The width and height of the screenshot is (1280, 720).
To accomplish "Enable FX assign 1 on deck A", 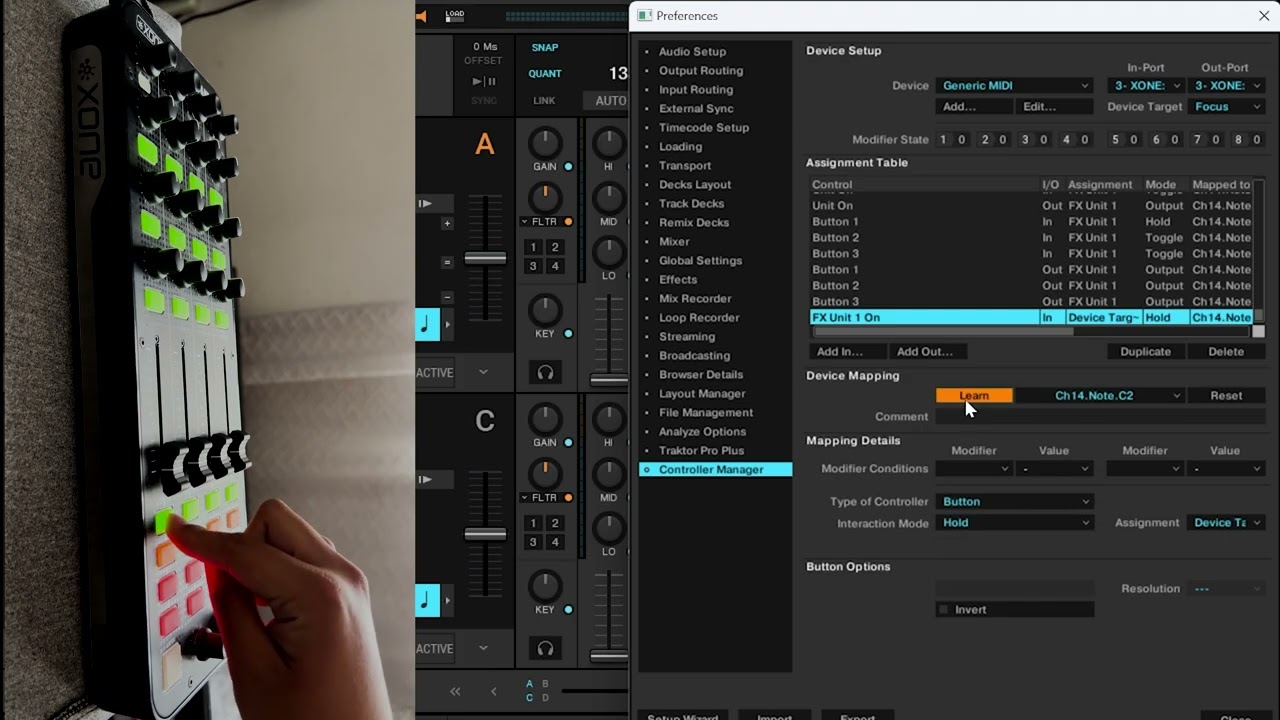I will pyautogui.click(x=533, y=247).
